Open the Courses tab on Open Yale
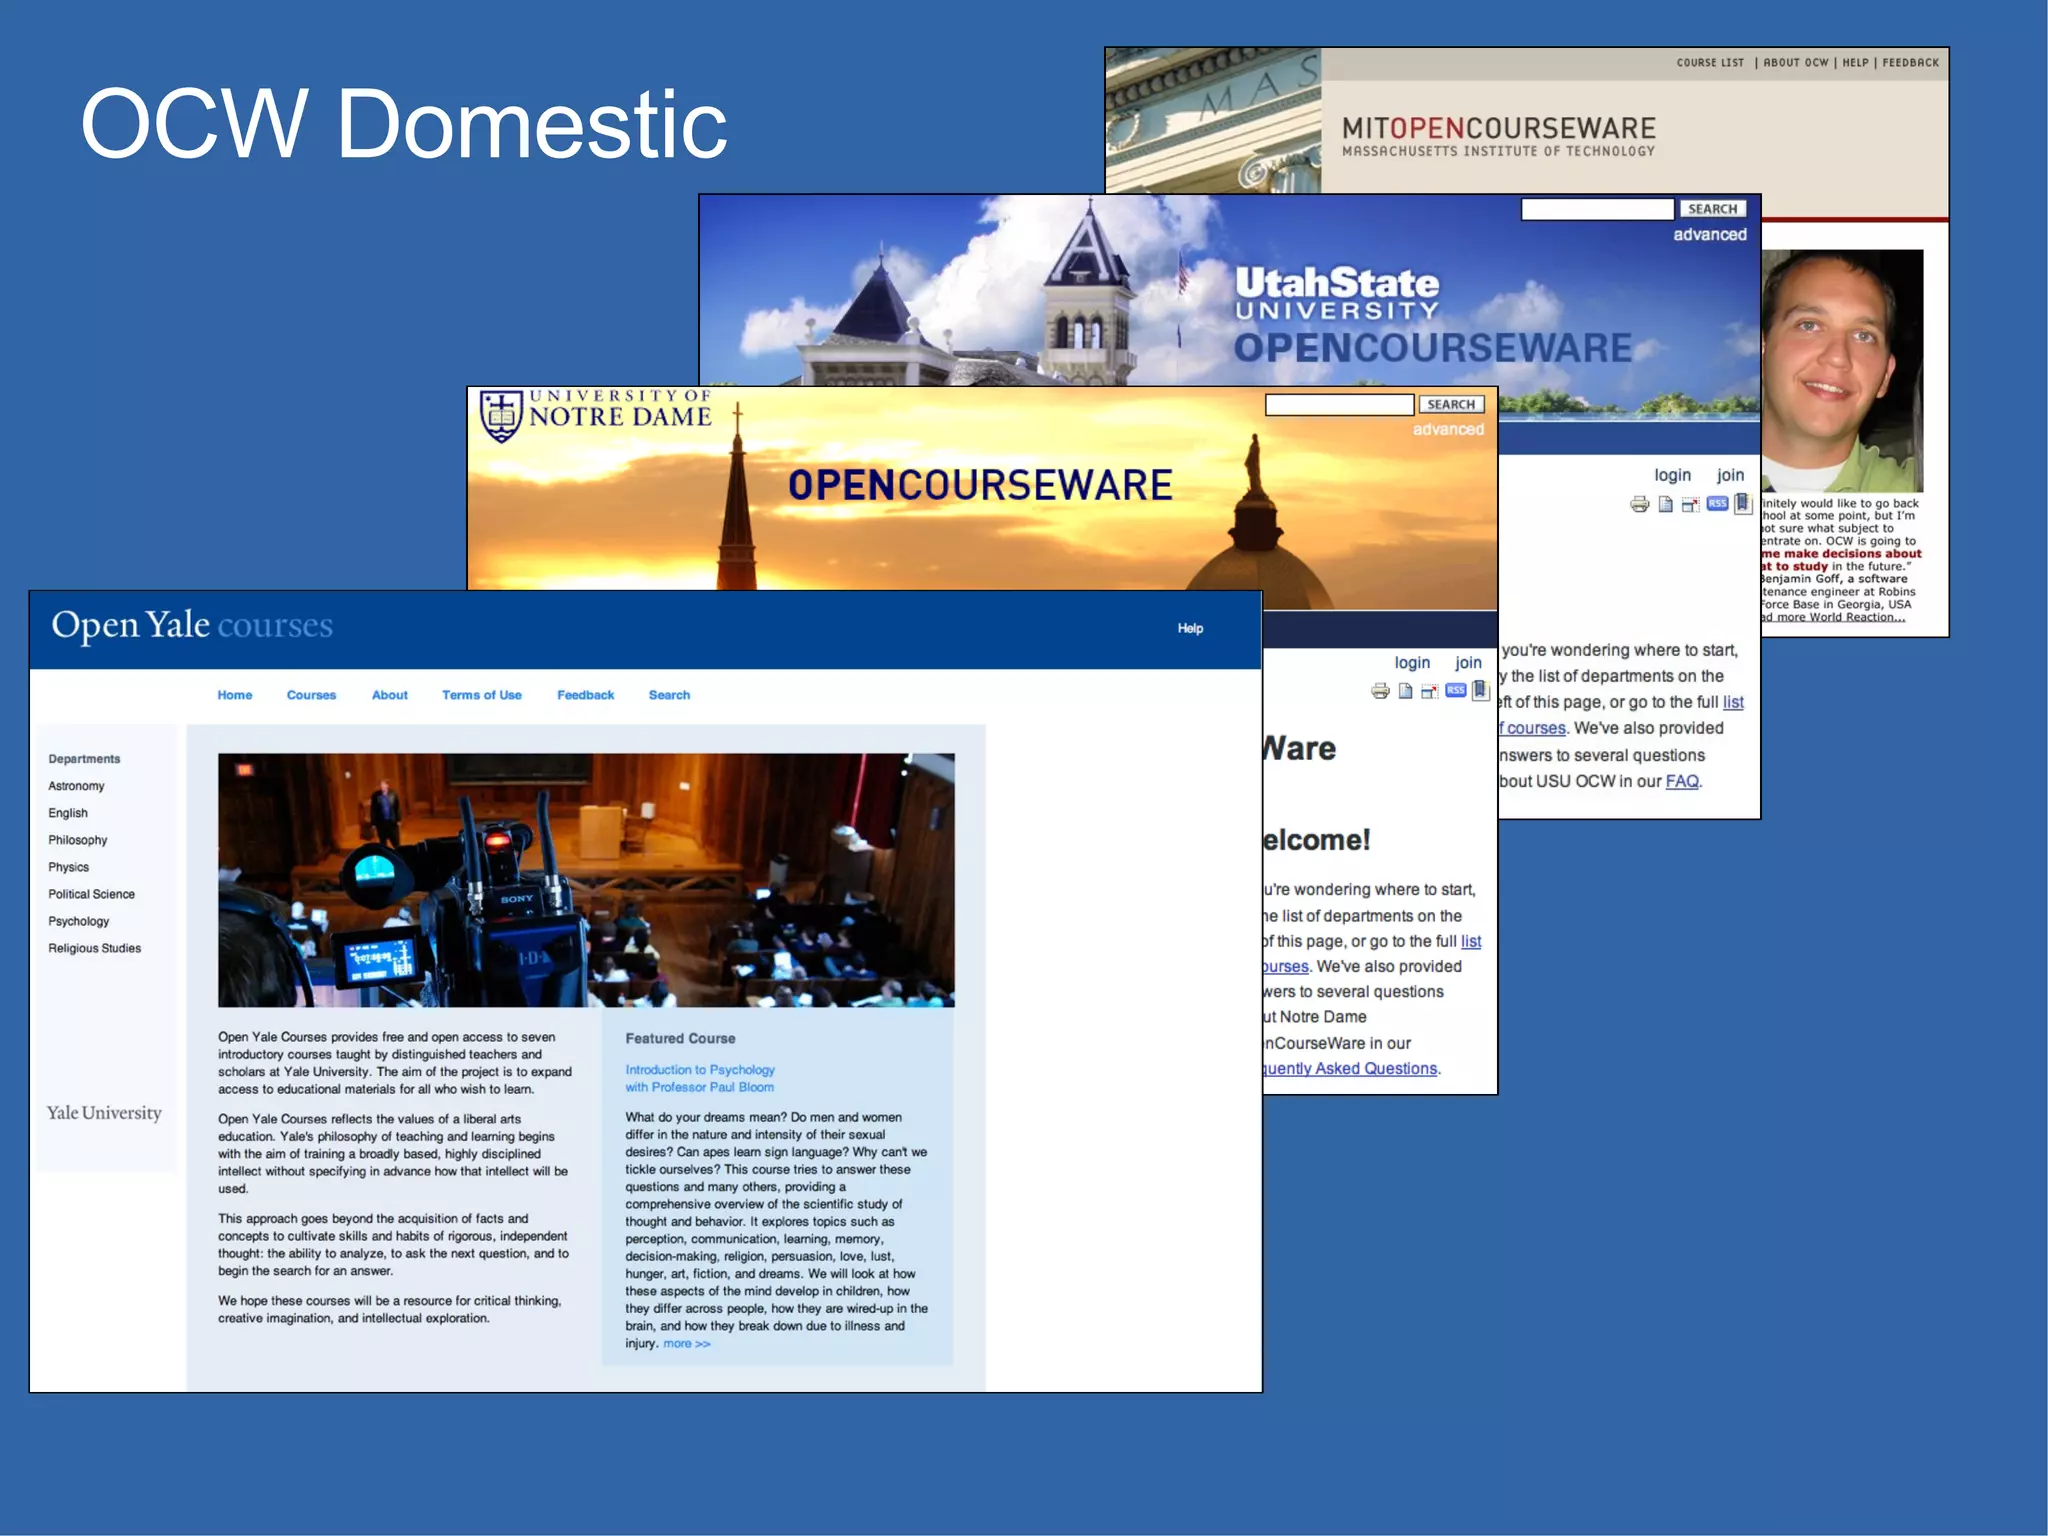Screen dimensions: 2048x1536 pyautogui.click(x=311, y=695)
